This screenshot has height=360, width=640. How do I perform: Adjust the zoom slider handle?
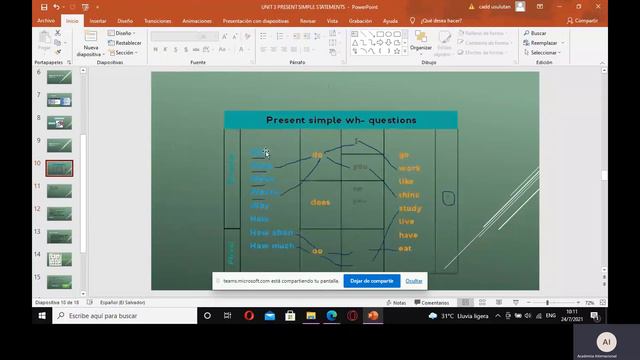(x=547, y=302)
